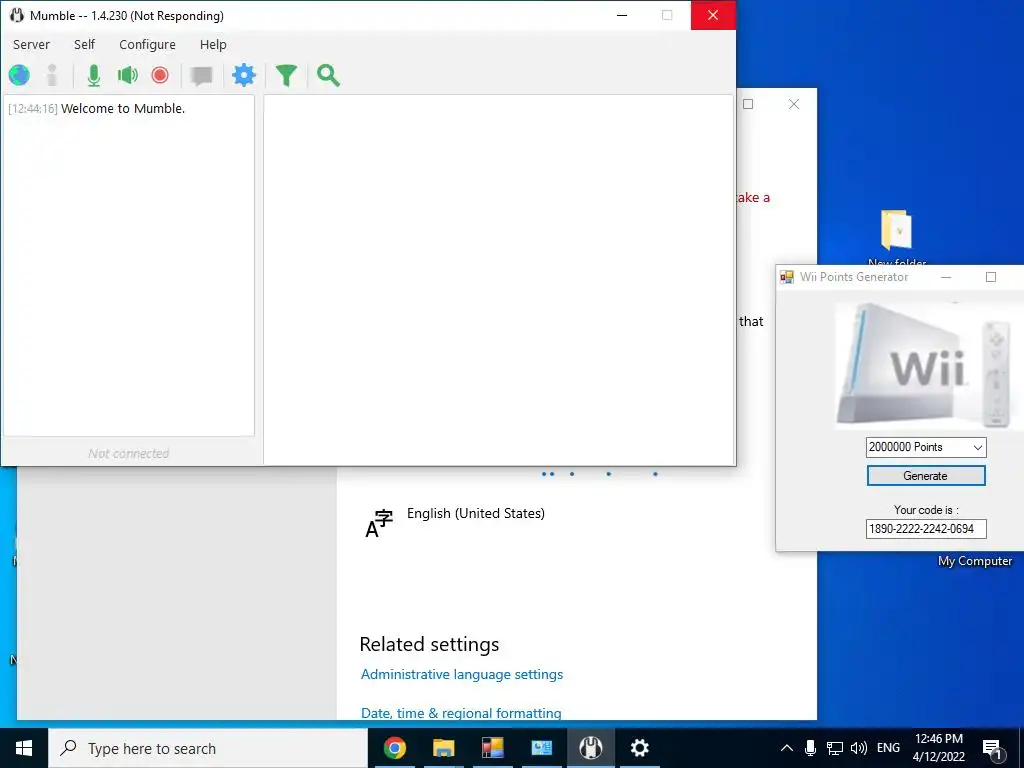Open the Mumble connect globe icon

pyautogui.click(x=19, y=76)
